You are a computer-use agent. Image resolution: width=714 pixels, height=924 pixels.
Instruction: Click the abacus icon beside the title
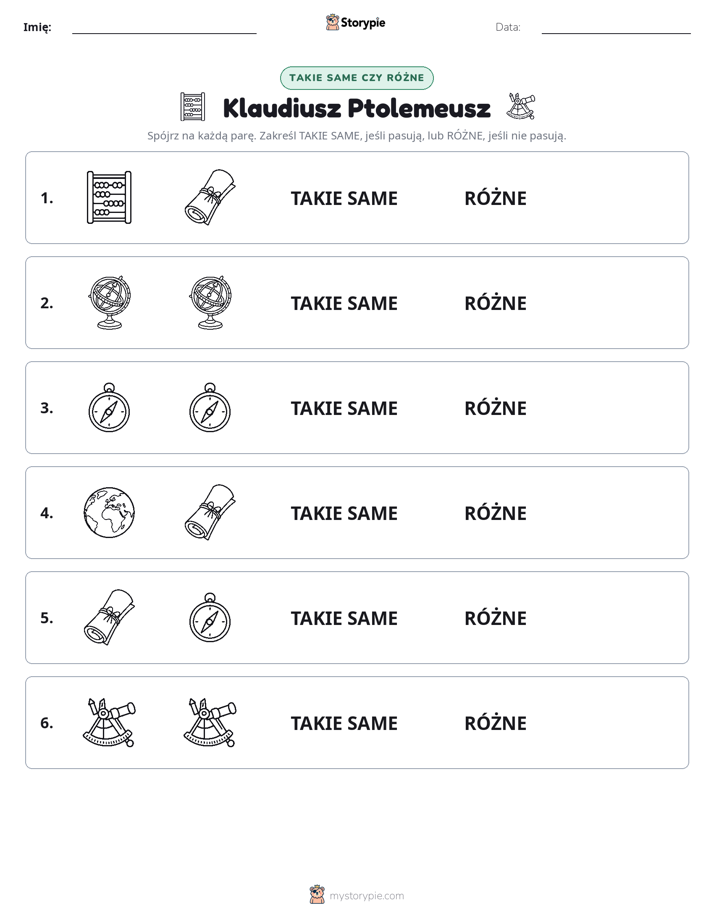[x=193, y=107]
